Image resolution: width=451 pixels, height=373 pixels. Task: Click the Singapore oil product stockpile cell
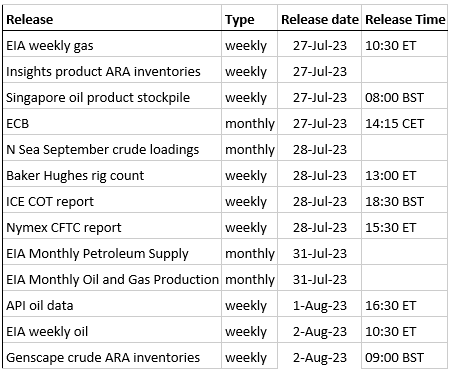tap(112, 97)
